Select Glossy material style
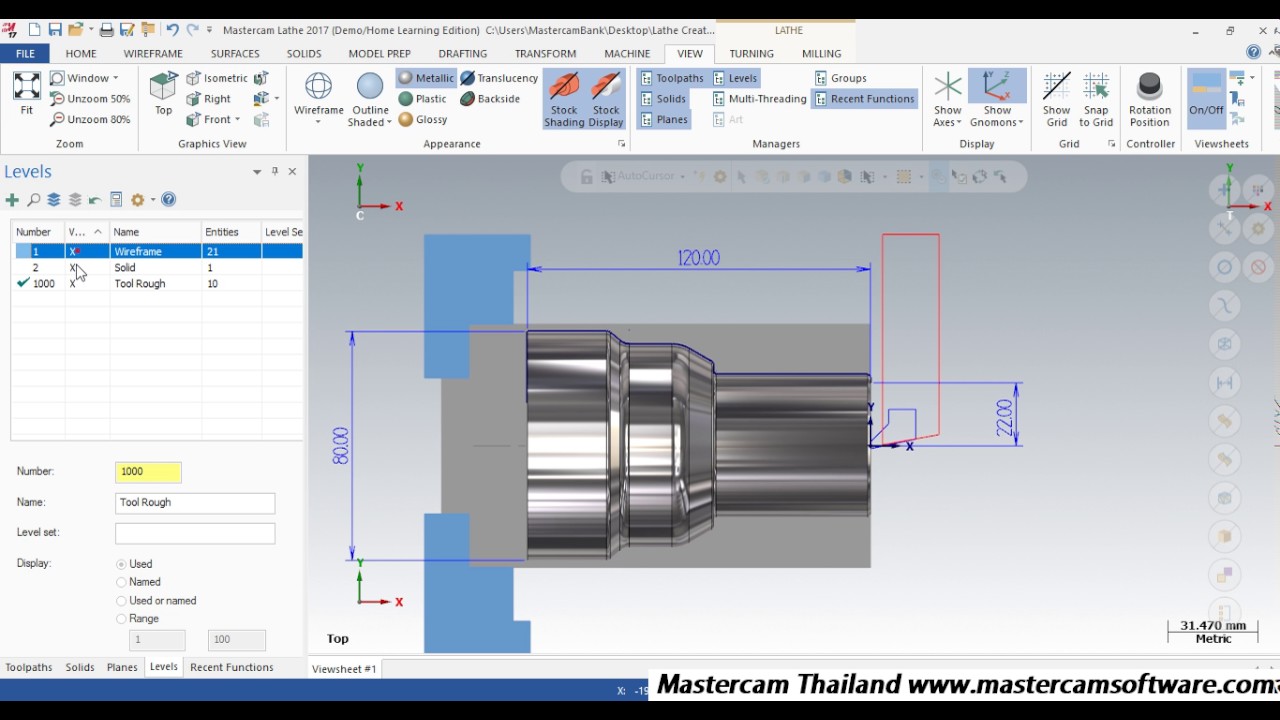 pyautogui.click(x=423, y=120)
